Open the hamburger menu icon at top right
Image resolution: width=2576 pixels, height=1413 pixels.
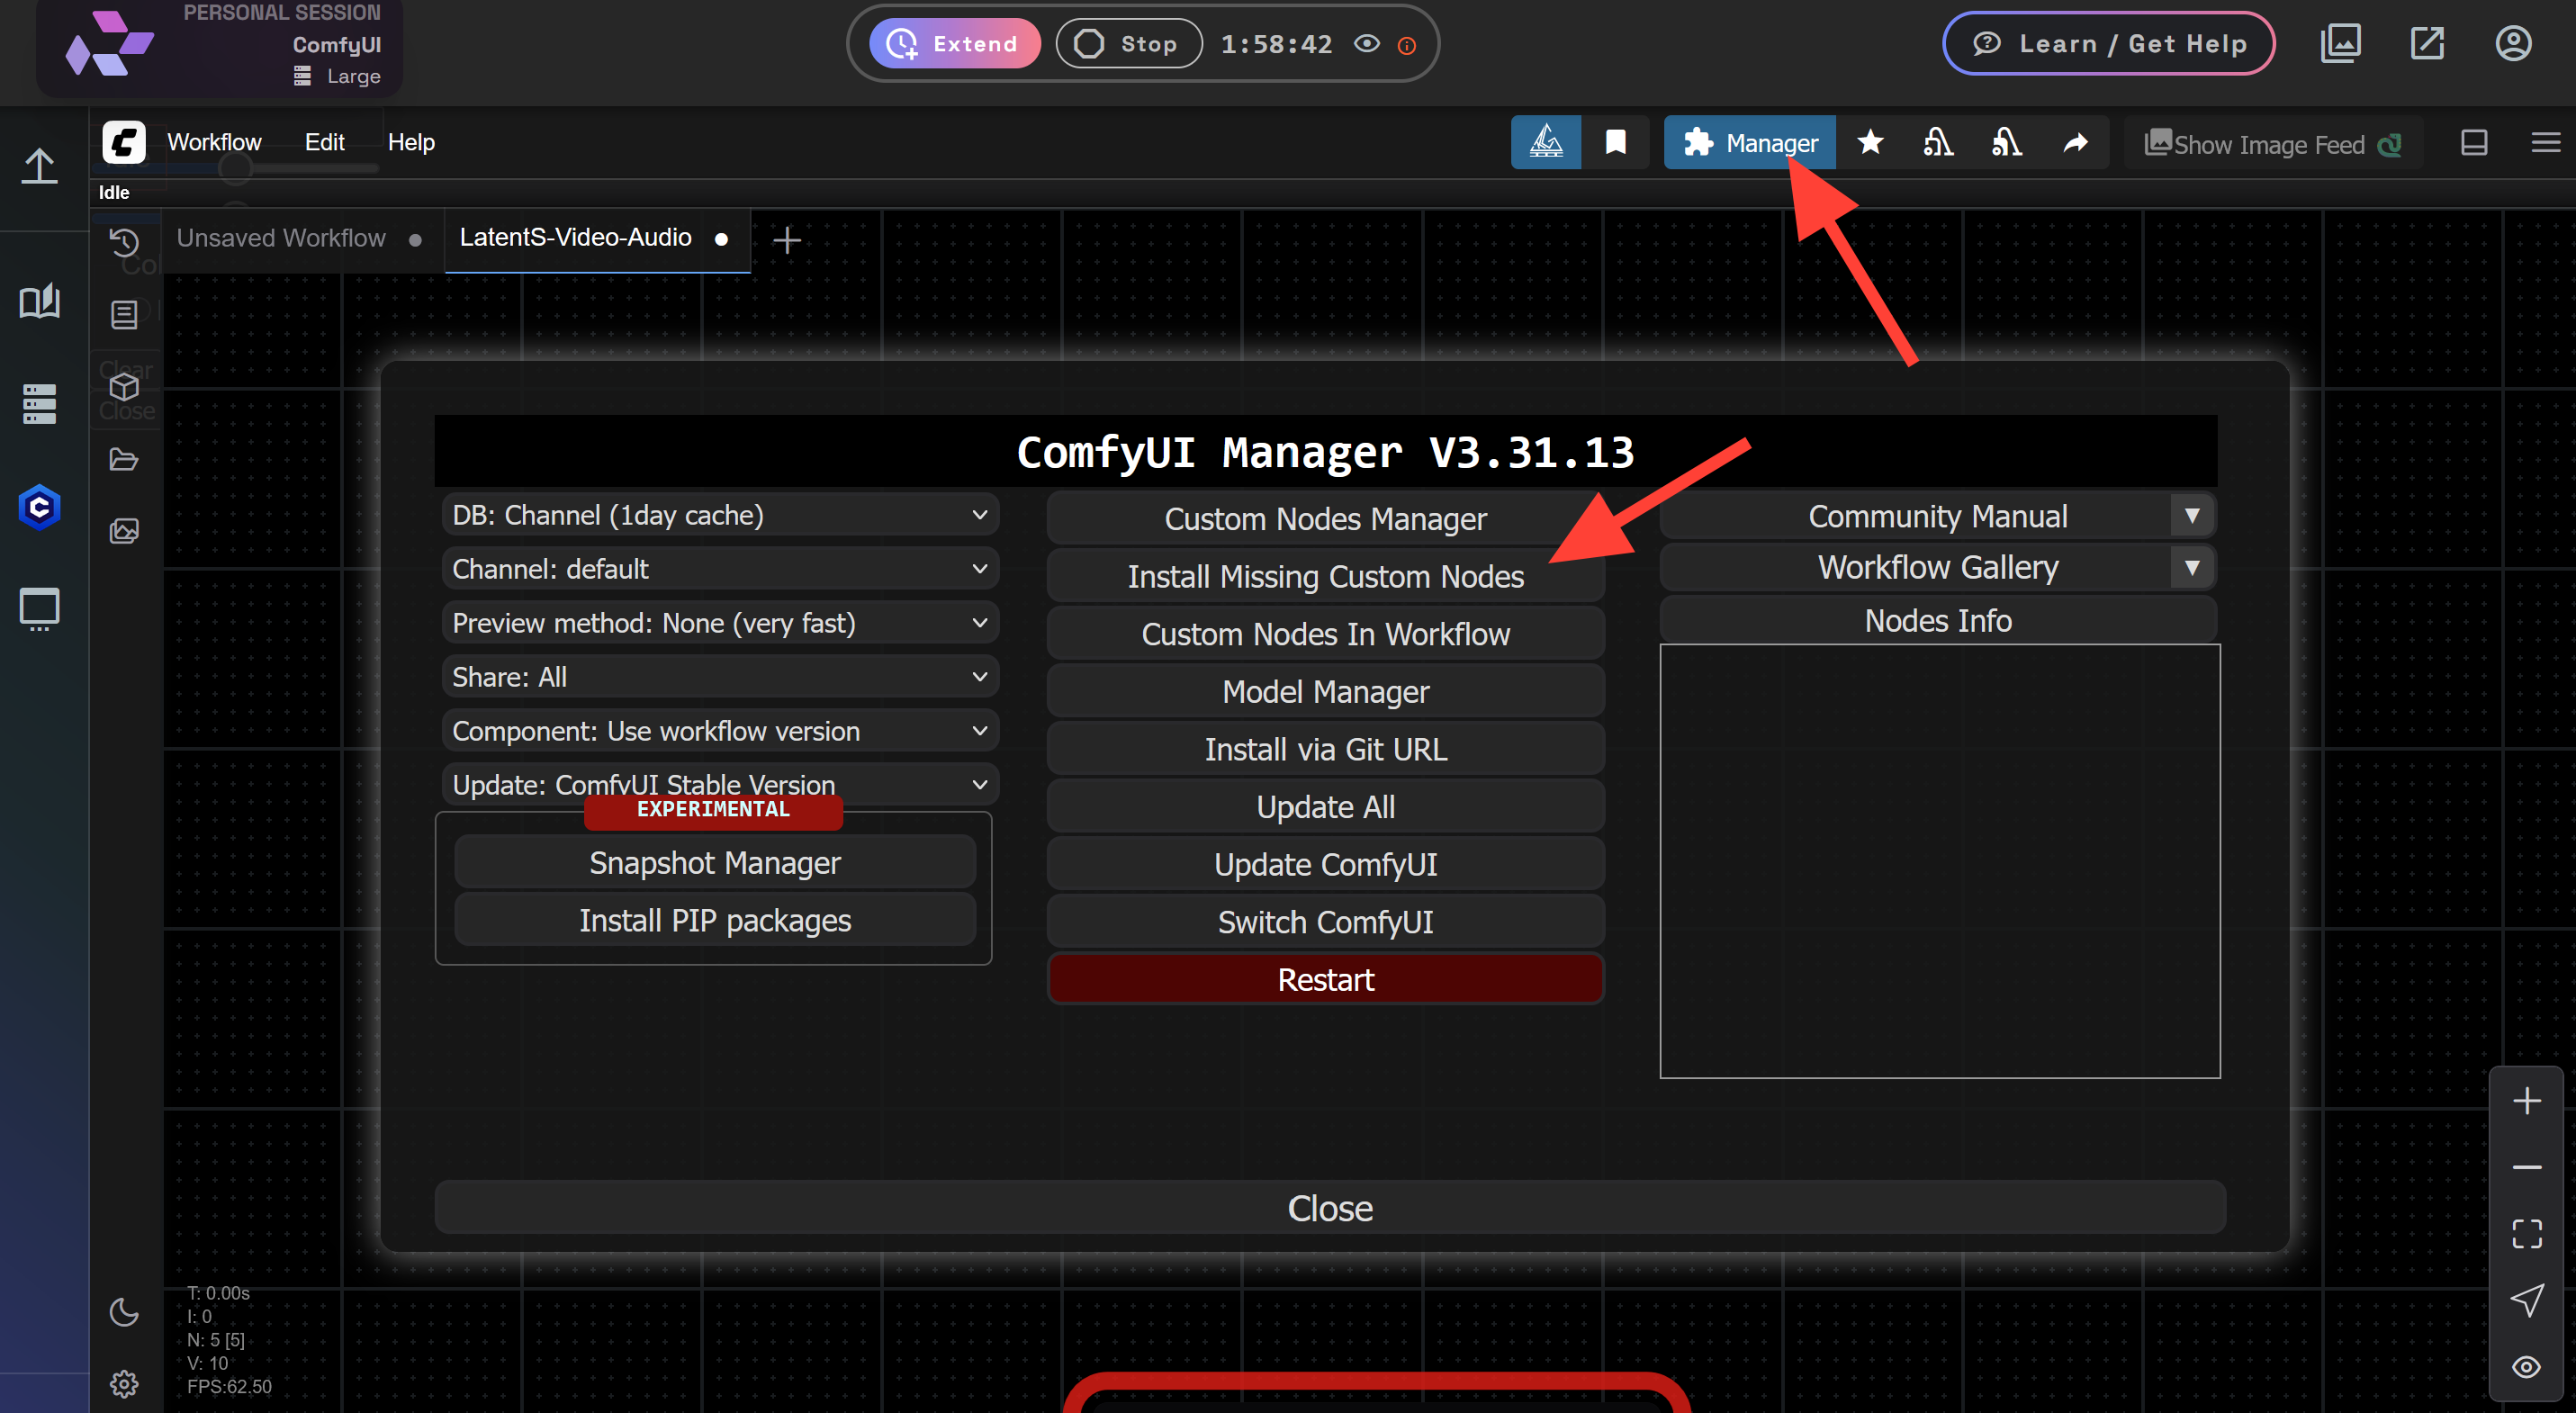[x=2546, y=143]
